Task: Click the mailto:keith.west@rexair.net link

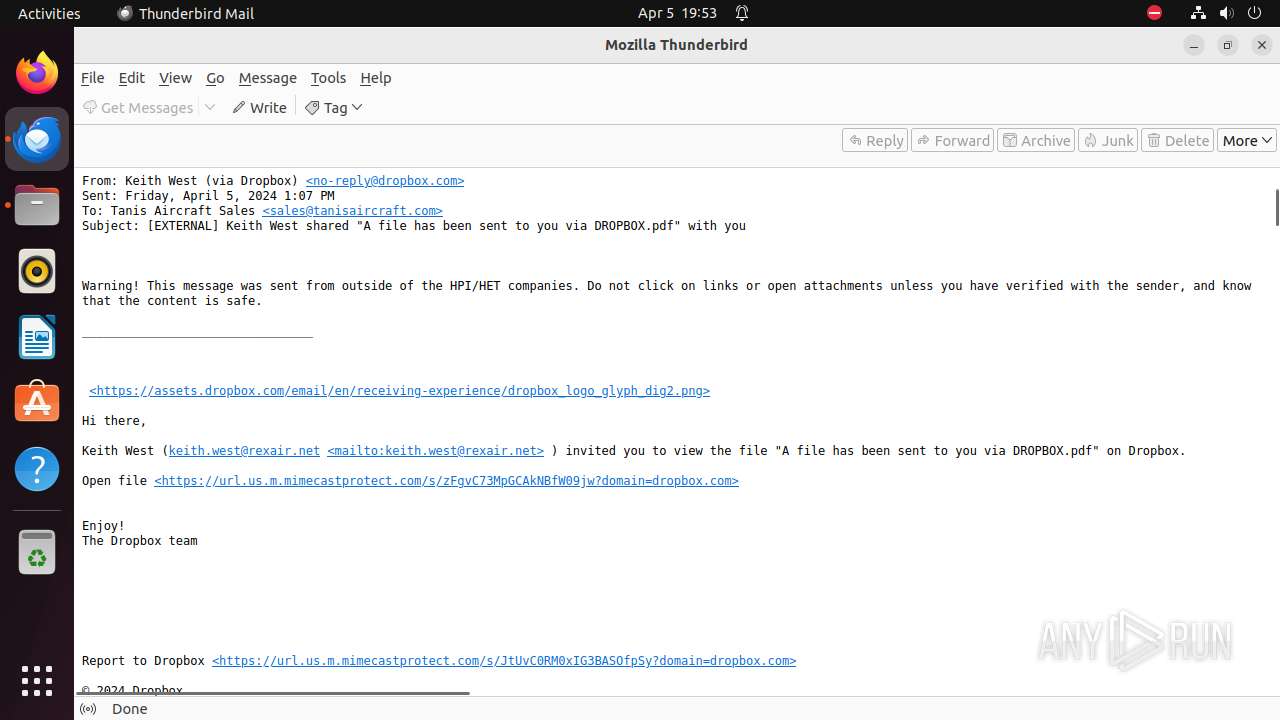Action: [x=435, y=451]
